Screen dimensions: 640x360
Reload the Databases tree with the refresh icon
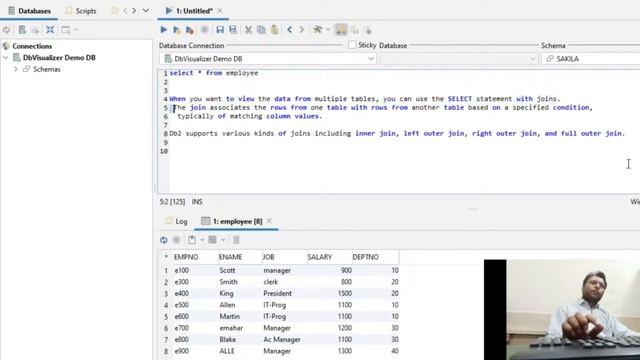7,30
